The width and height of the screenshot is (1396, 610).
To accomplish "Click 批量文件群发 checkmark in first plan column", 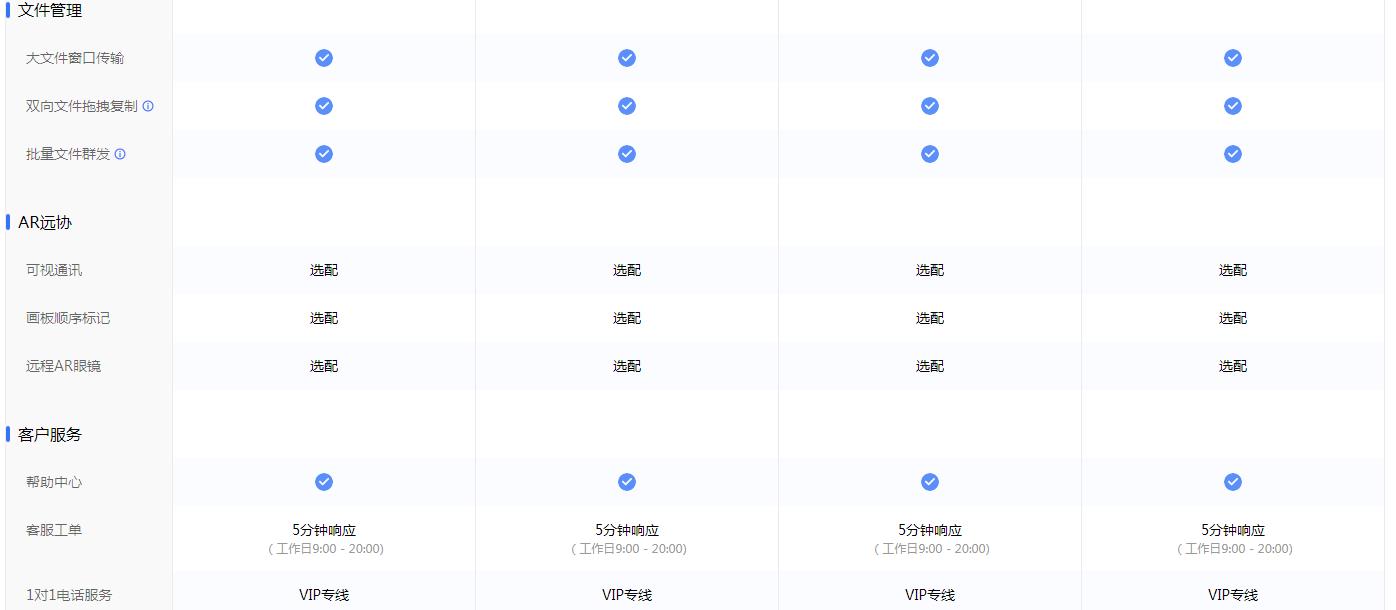I will point(324,154).
